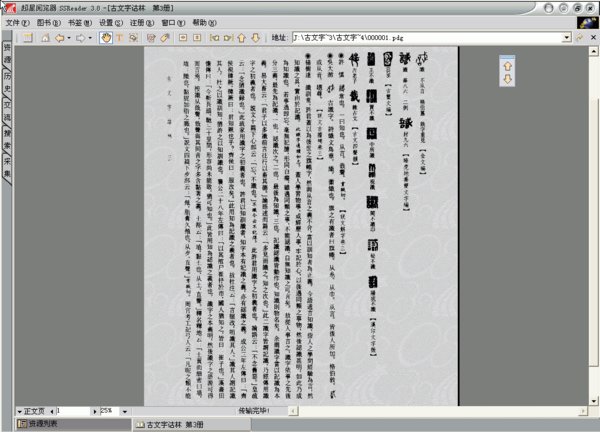Open the 设置 menu
Viewport: 600px width, 432px height.
[107, 21]
